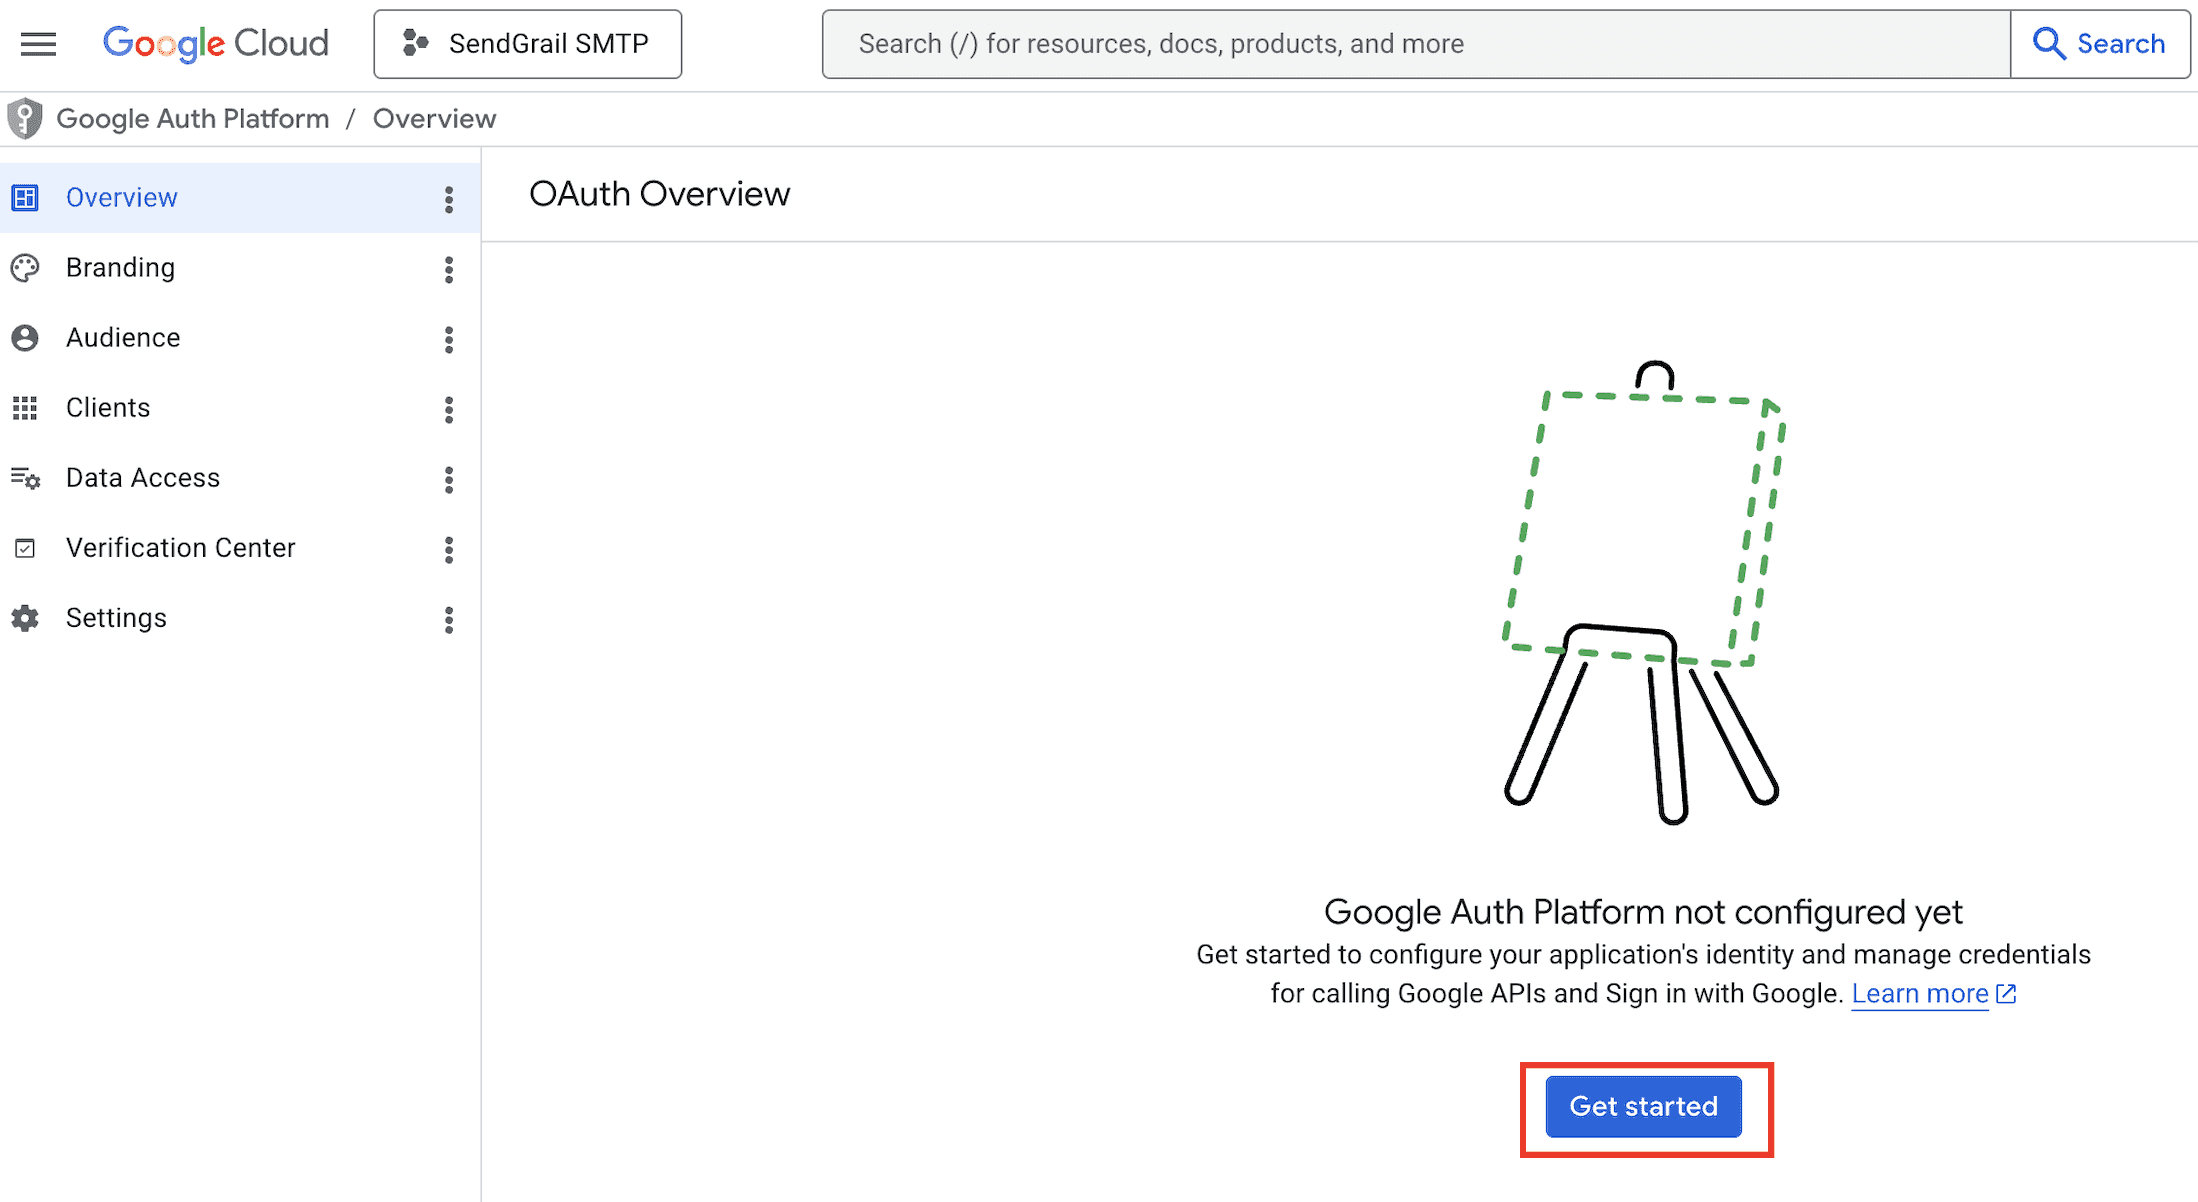Focus the resources search field

1416,44
